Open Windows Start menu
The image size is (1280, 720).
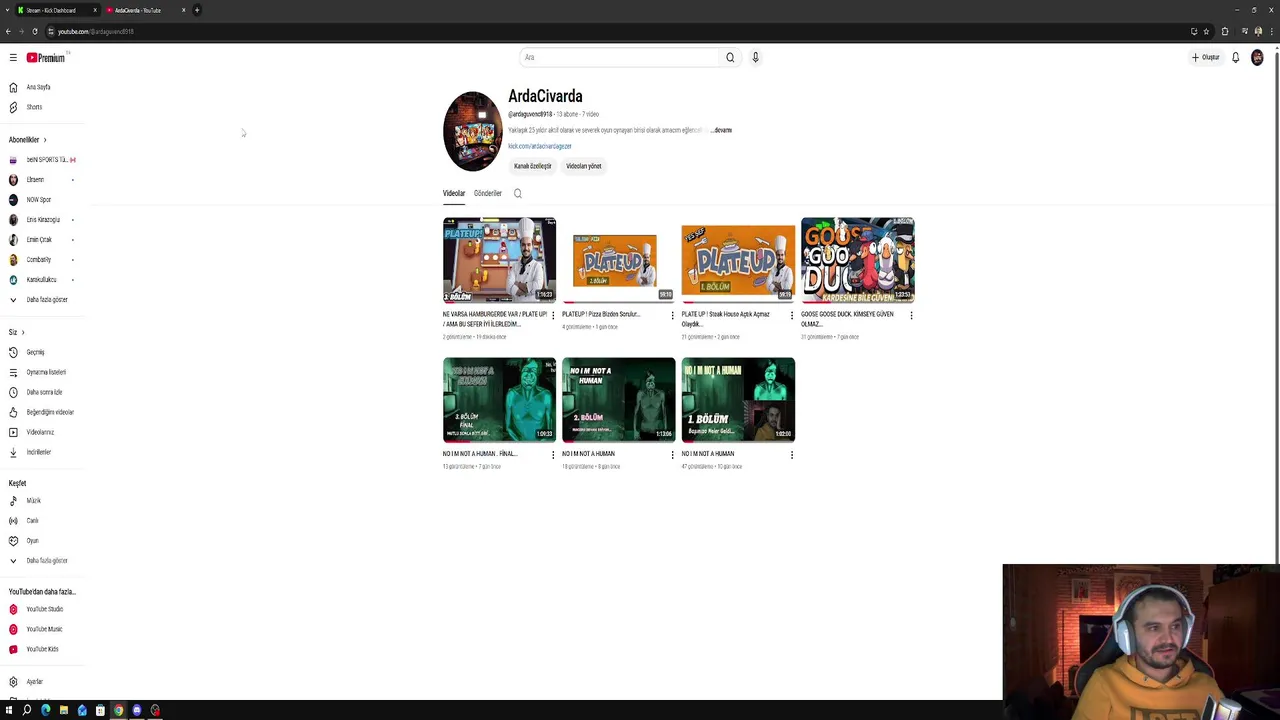point(9,710)
